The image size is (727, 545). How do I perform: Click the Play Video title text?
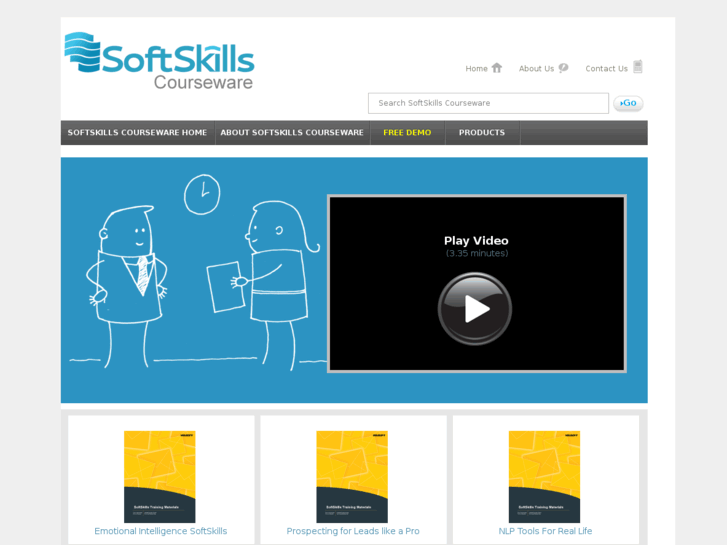(476, 241)
